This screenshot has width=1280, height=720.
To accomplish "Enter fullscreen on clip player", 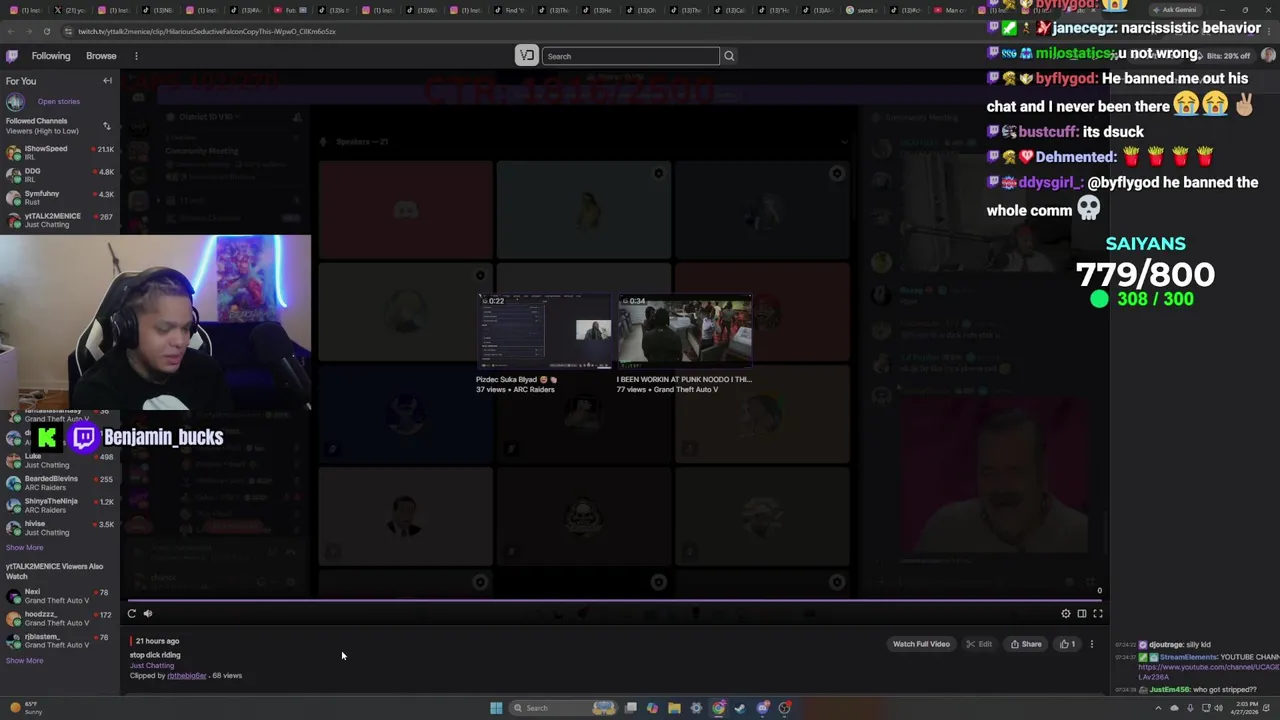I will (1098, 614).
